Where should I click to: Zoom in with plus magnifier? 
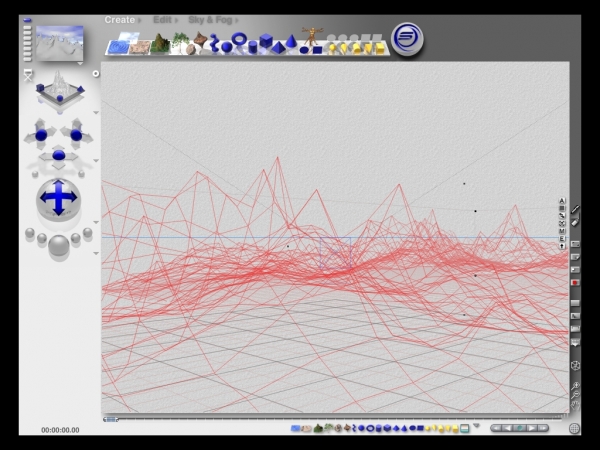click(x=575, y=386)
